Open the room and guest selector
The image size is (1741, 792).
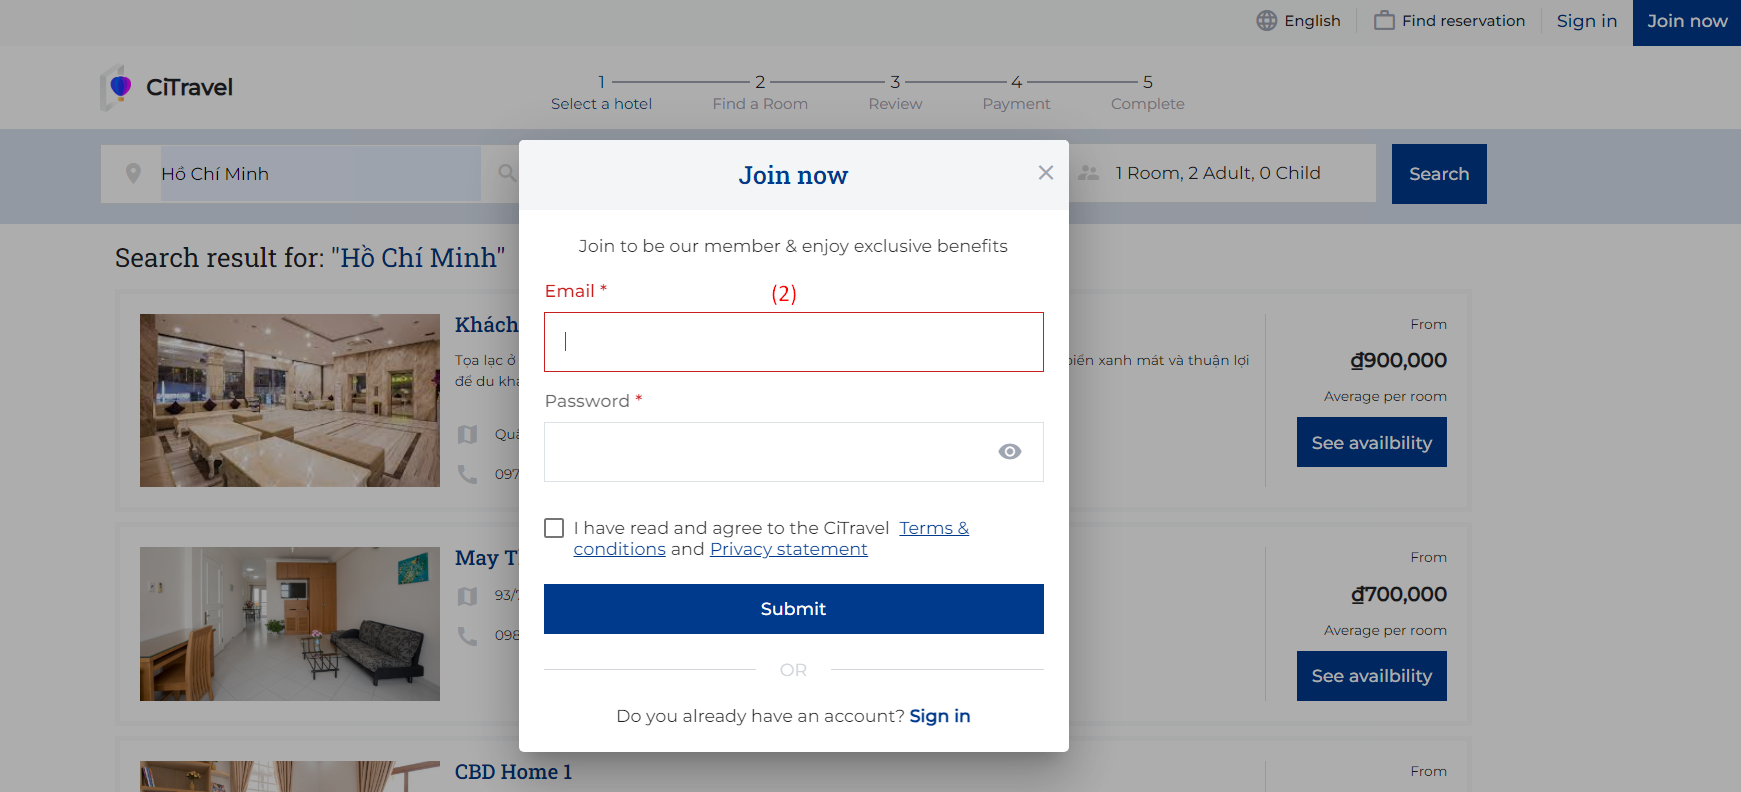tap(1218, 174)
